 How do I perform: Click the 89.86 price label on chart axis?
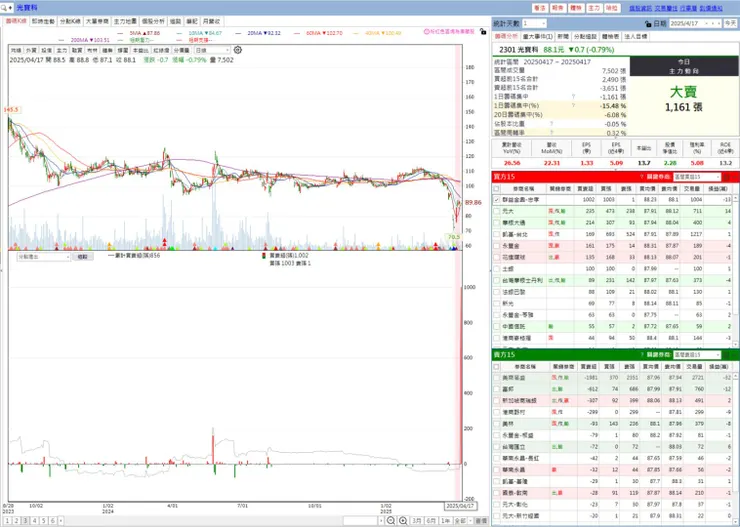click(x=473, y=202)
